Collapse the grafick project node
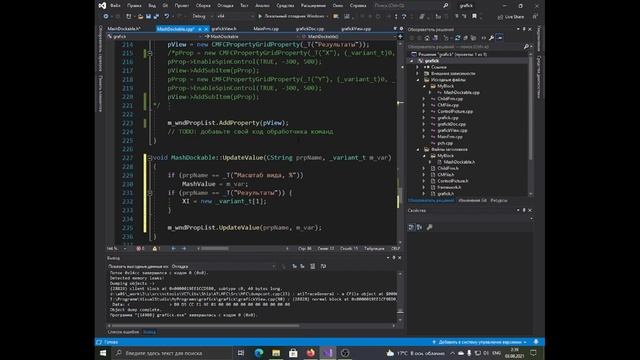Image resolution: width=640 pixels, height=360 pixels. click(412, 61)
